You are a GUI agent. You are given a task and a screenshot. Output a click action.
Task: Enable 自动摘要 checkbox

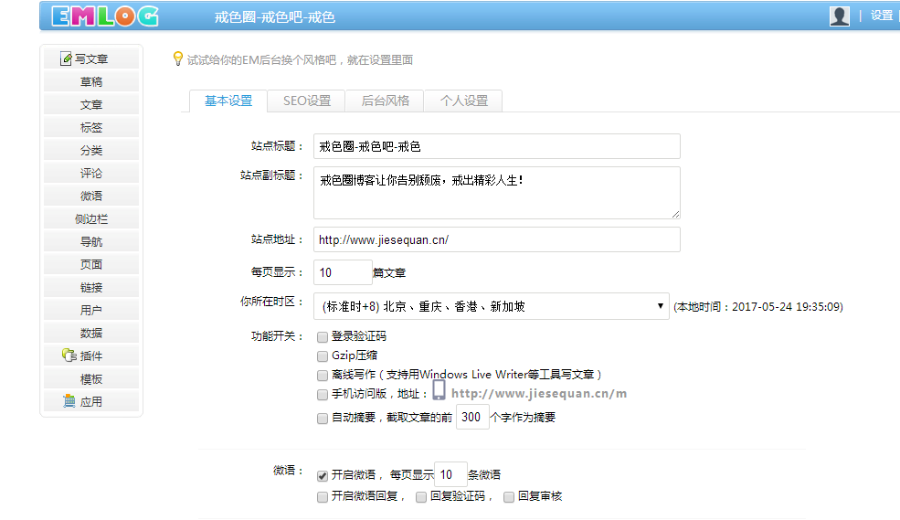[322, 418]
